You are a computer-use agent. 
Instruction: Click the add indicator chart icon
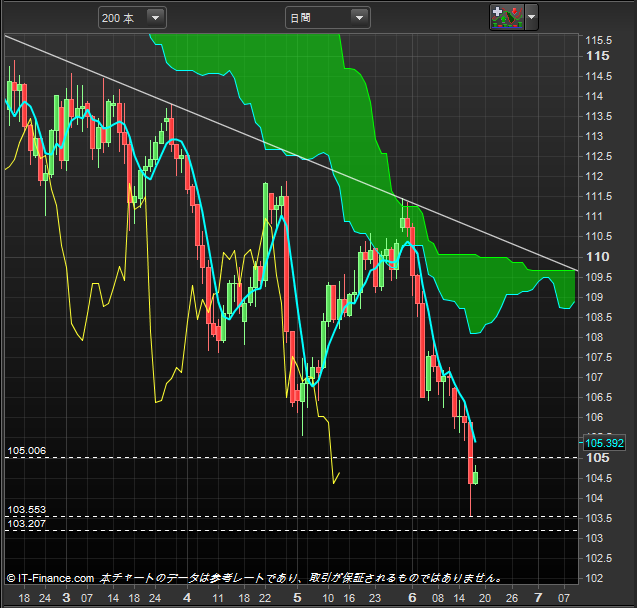click(x=507, y=17)
